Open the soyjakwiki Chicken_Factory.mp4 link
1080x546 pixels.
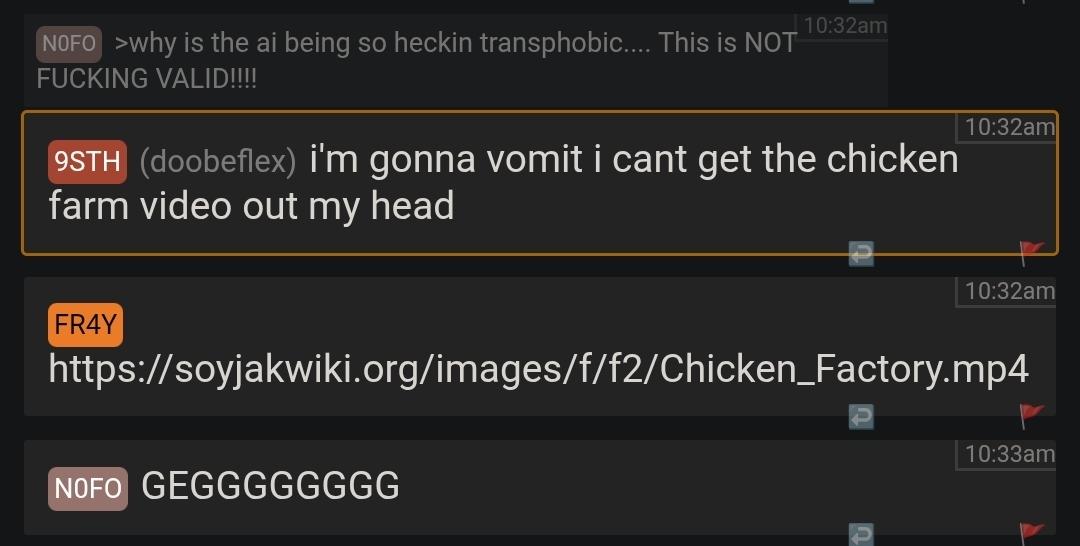539,369
